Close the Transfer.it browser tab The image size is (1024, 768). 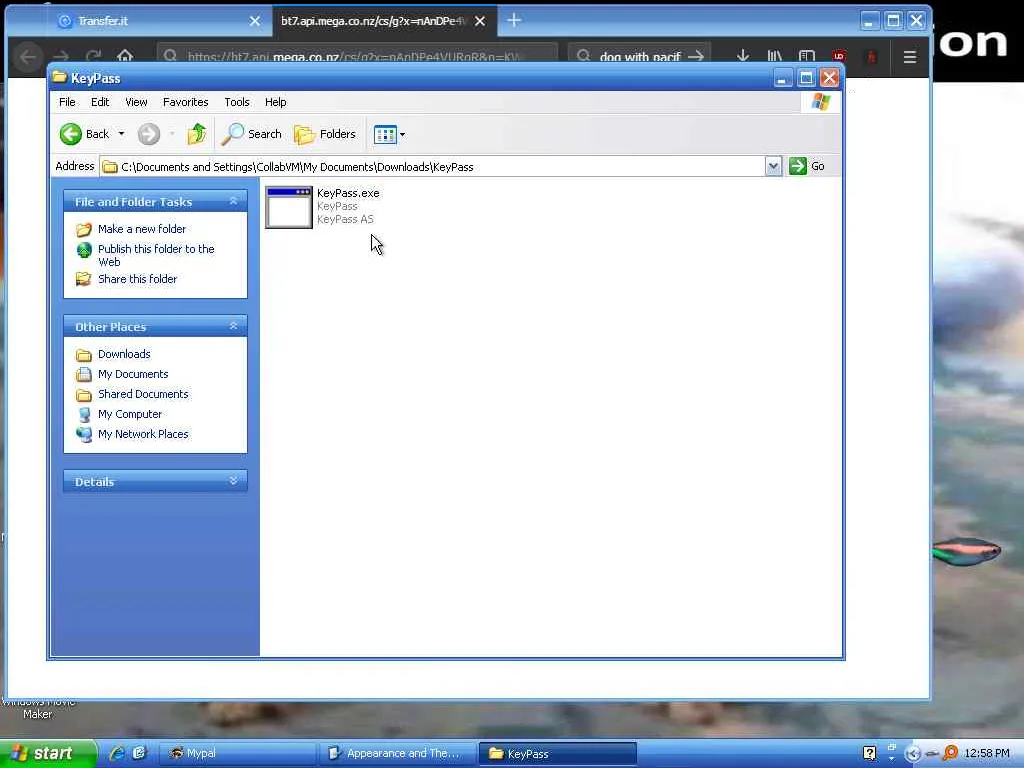255,21
